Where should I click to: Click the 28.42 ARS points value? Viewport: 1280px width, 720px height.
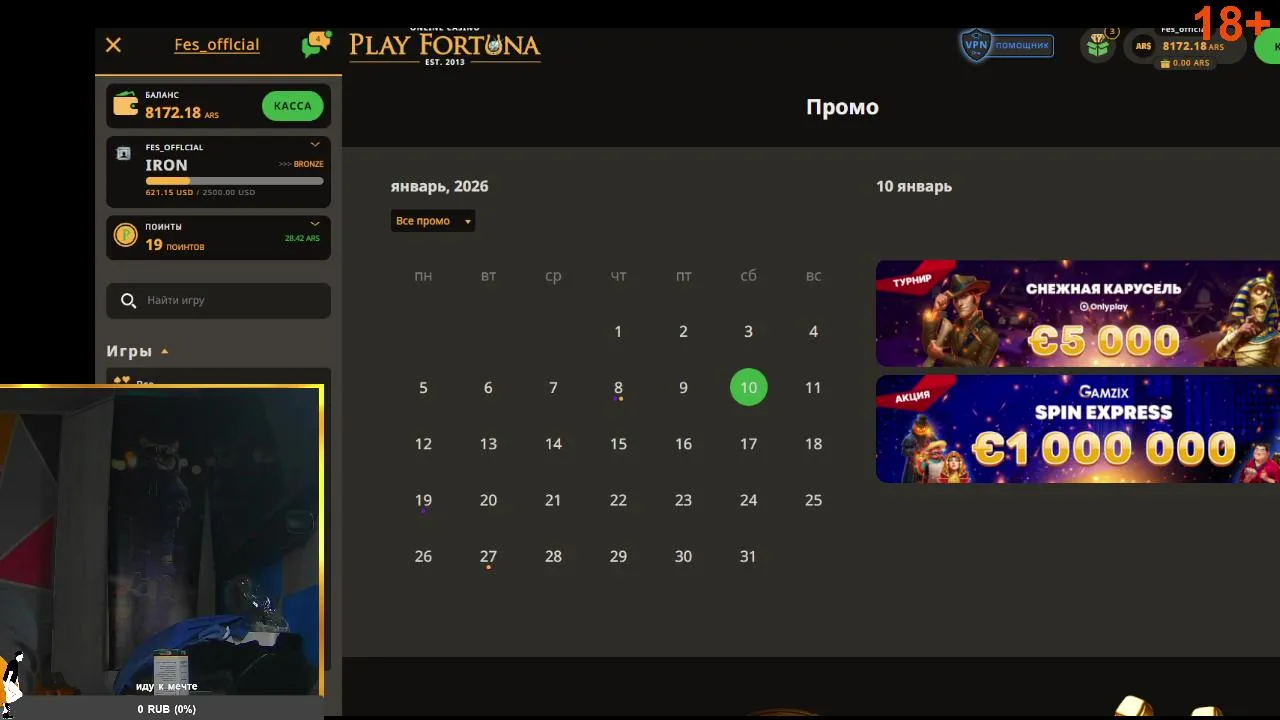pyautogui.click(x=302, y=238)
